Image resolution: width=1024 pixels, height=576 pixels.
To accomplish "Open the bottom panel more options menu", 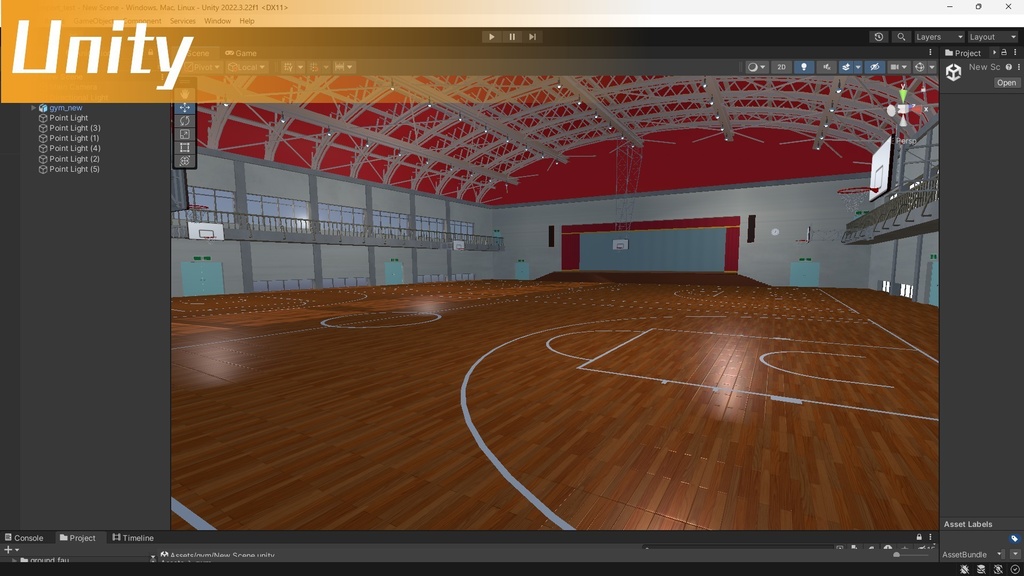I will [930, 537].
